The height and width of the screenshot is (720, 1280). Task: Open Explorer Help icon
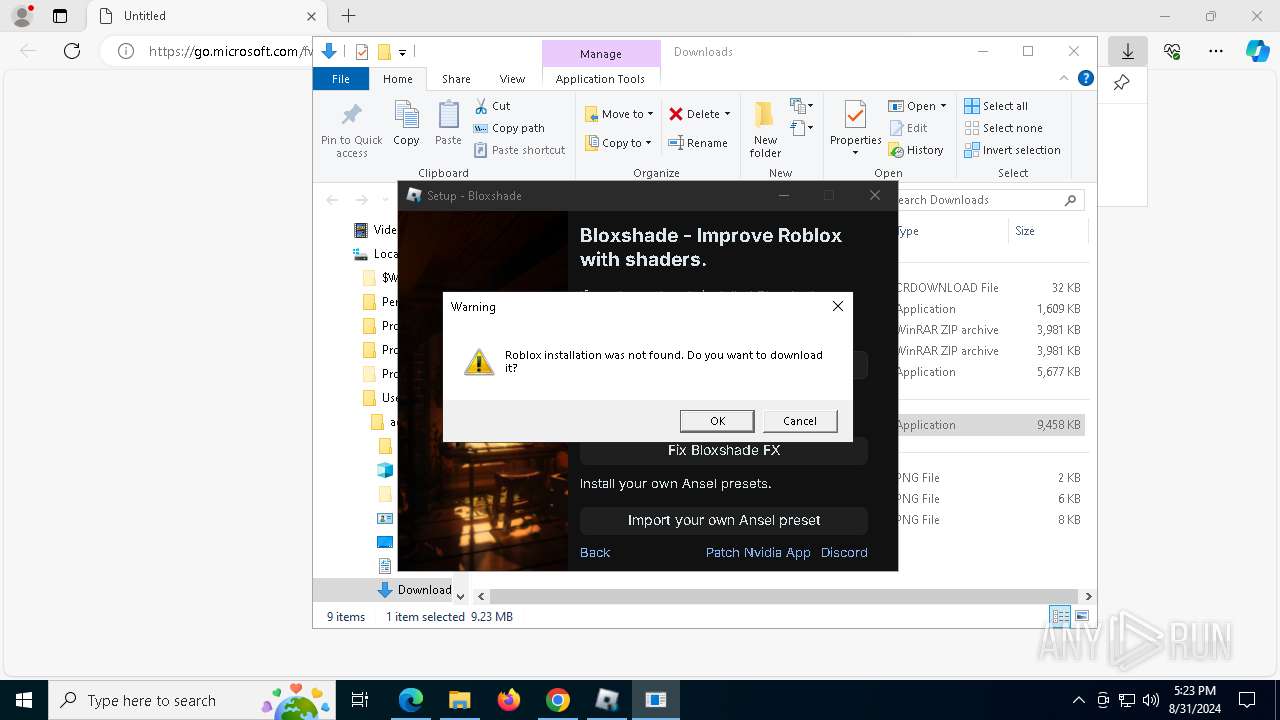click(x=1085, y=78)
